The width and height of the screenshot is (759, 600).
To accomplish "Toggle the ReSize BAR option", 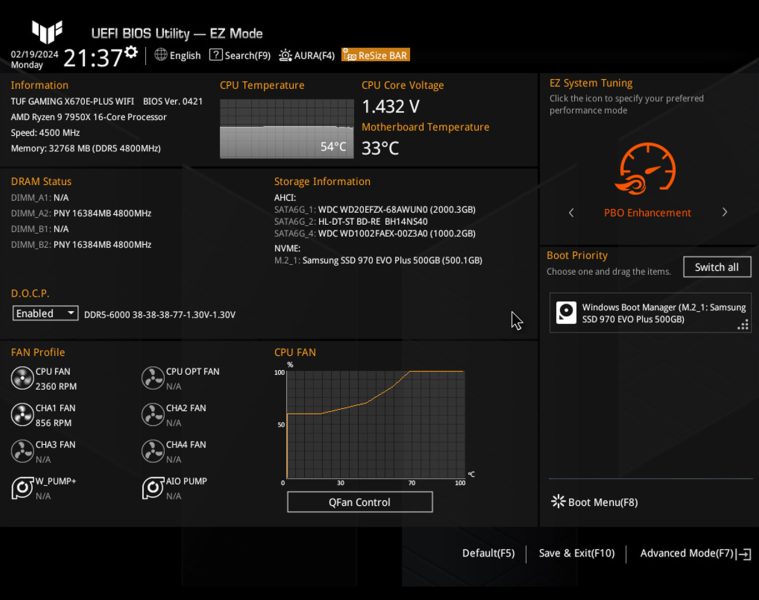I will [376, 55].
